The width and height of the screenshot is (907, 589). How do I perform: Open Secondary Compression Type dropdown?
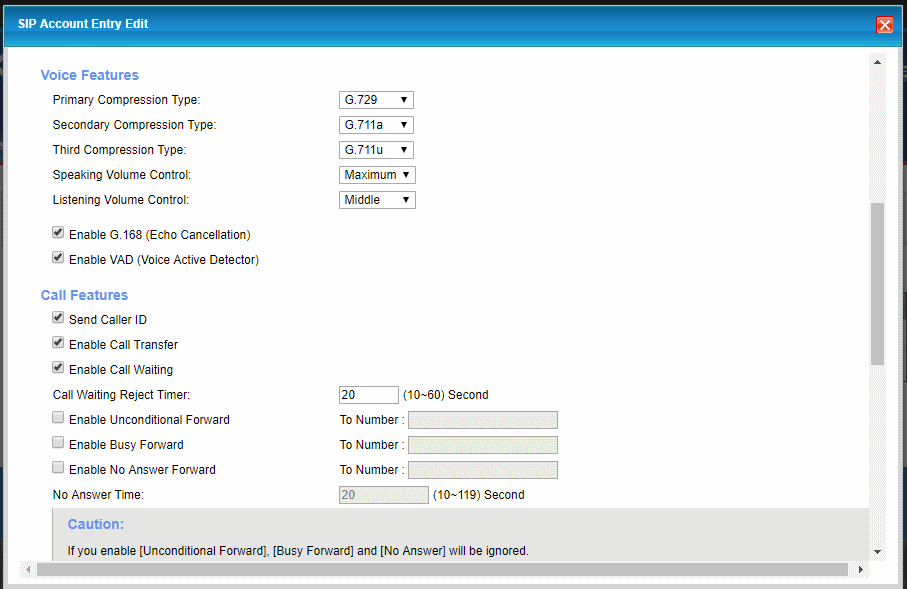(x=376, y=124)
